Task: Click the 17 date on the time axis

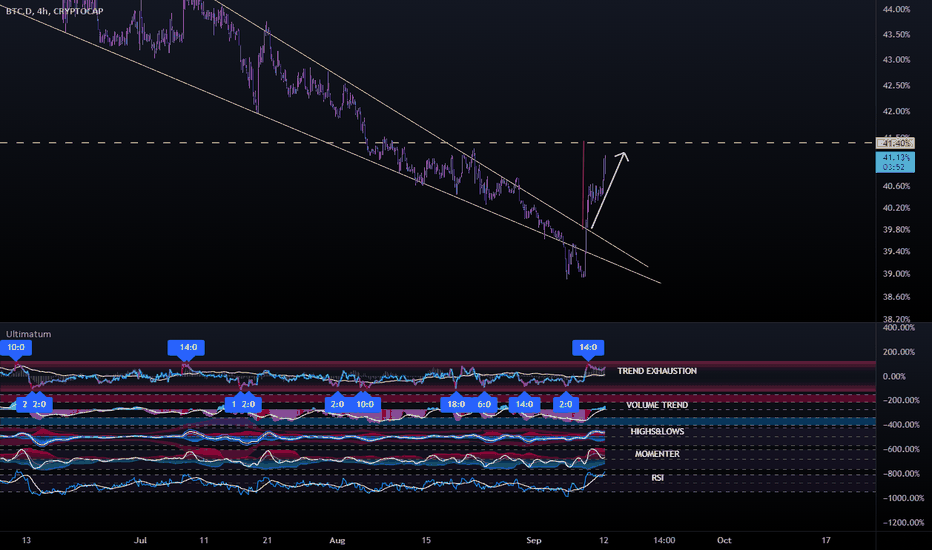Action: tap(826, 540)
